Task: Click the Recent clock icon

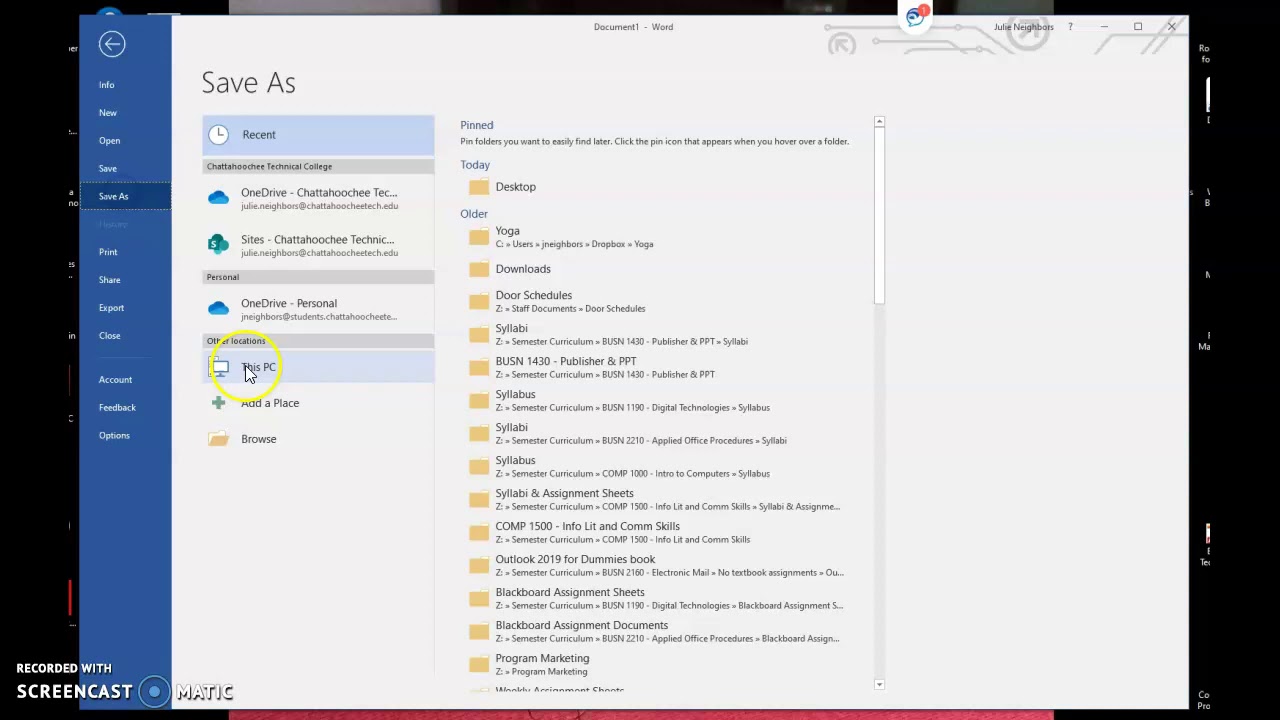Action: point(218,135)
